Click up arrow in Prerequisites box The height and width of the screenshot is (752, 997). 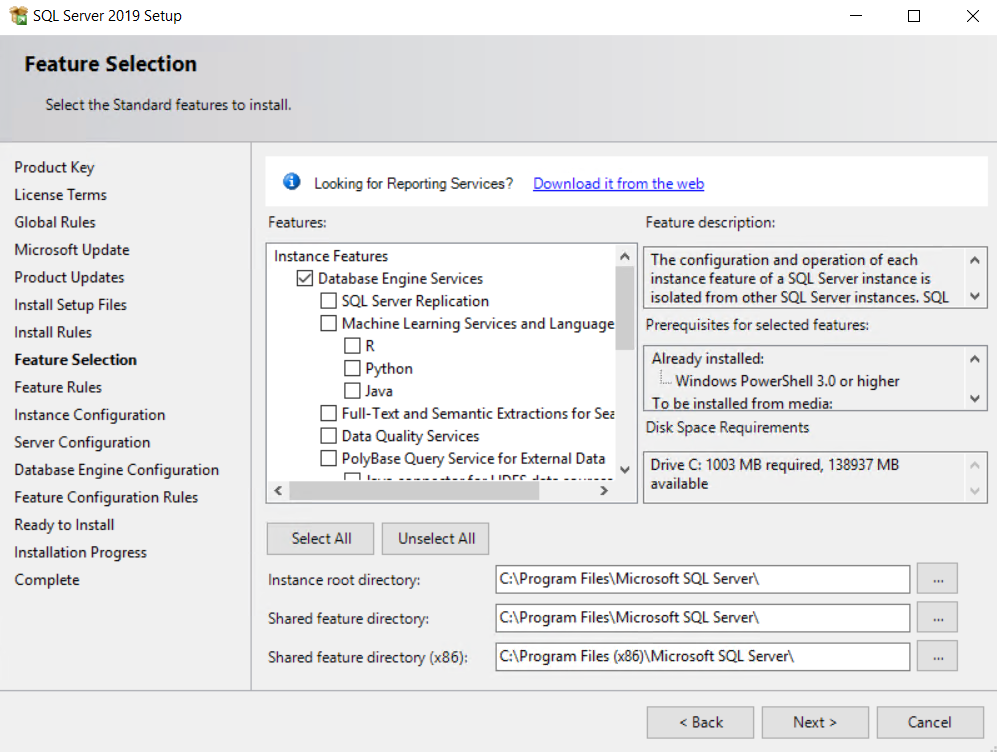tap(975, 359)
